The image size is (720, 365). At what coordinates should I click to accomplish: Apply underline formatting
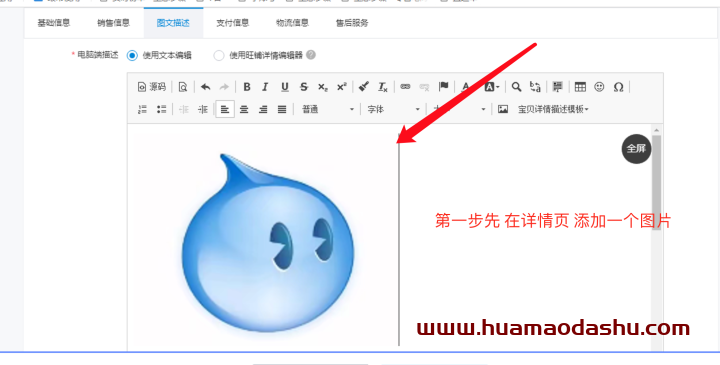click(x=285, y=87)
